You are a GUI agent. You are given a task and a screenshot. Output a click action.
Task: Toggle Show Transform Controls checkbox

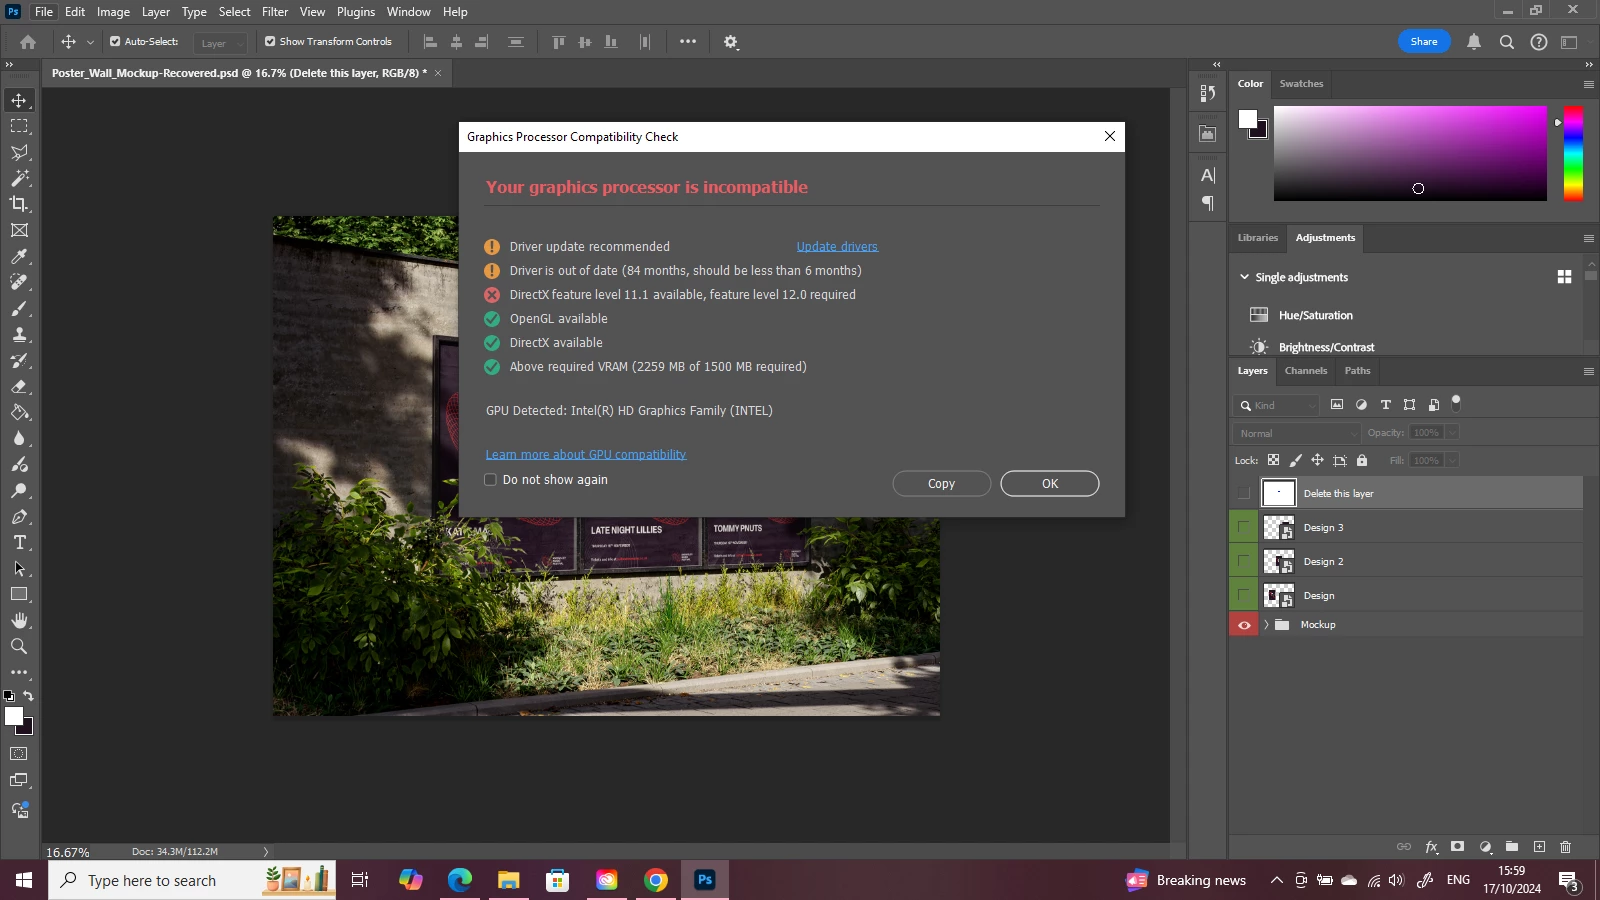[270, 42]
